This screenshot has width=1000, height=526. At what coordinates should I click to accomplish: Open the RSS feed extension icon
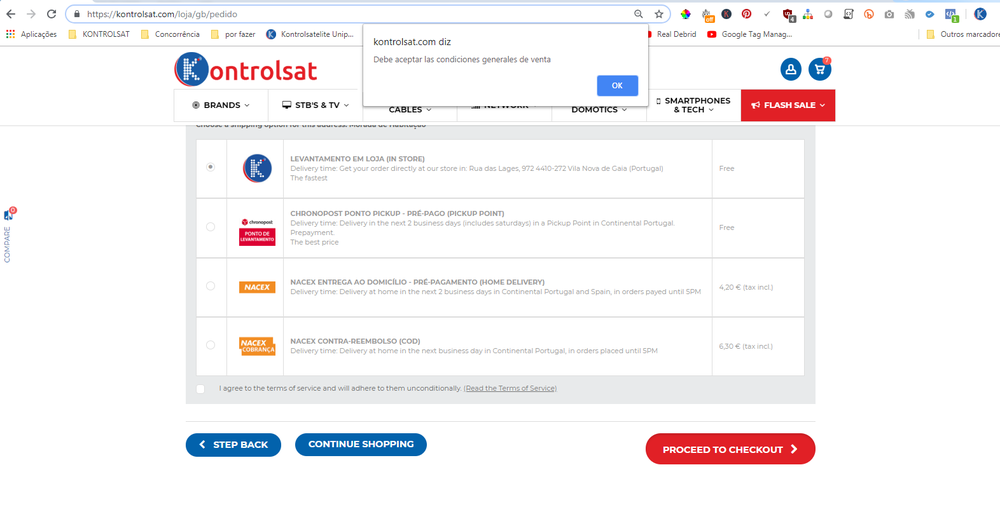[909, 14]
